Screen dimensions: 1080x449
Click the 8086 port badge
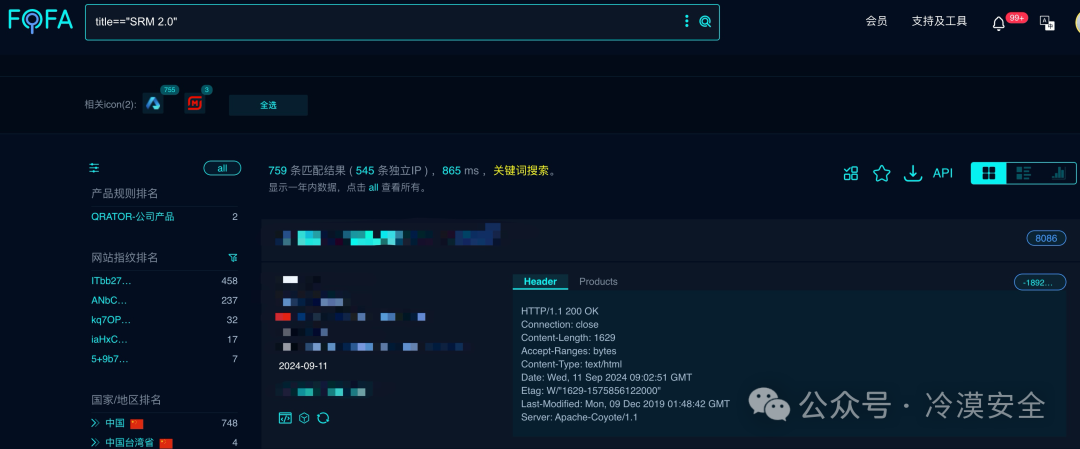click(x=1046, y=238)
